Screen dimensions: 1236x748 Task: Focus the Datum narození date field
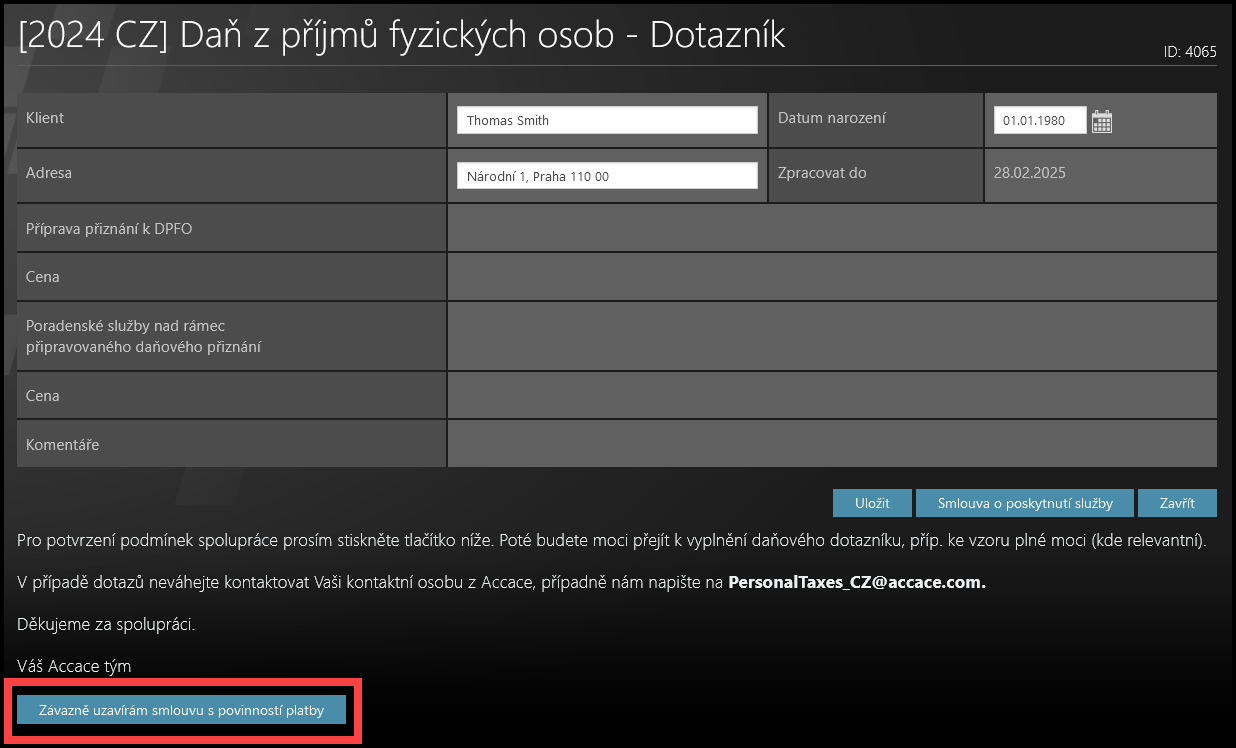1039,120
